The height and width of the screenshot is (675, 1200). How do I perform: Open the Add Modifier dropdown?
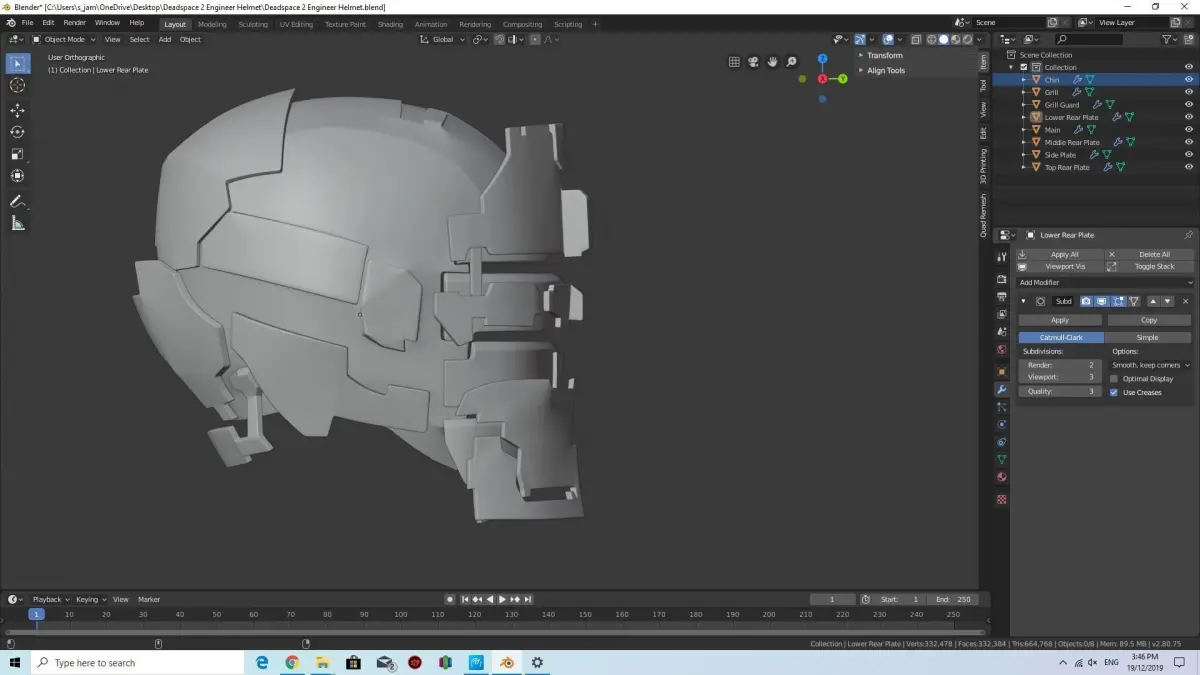(x=1104, y=283)
